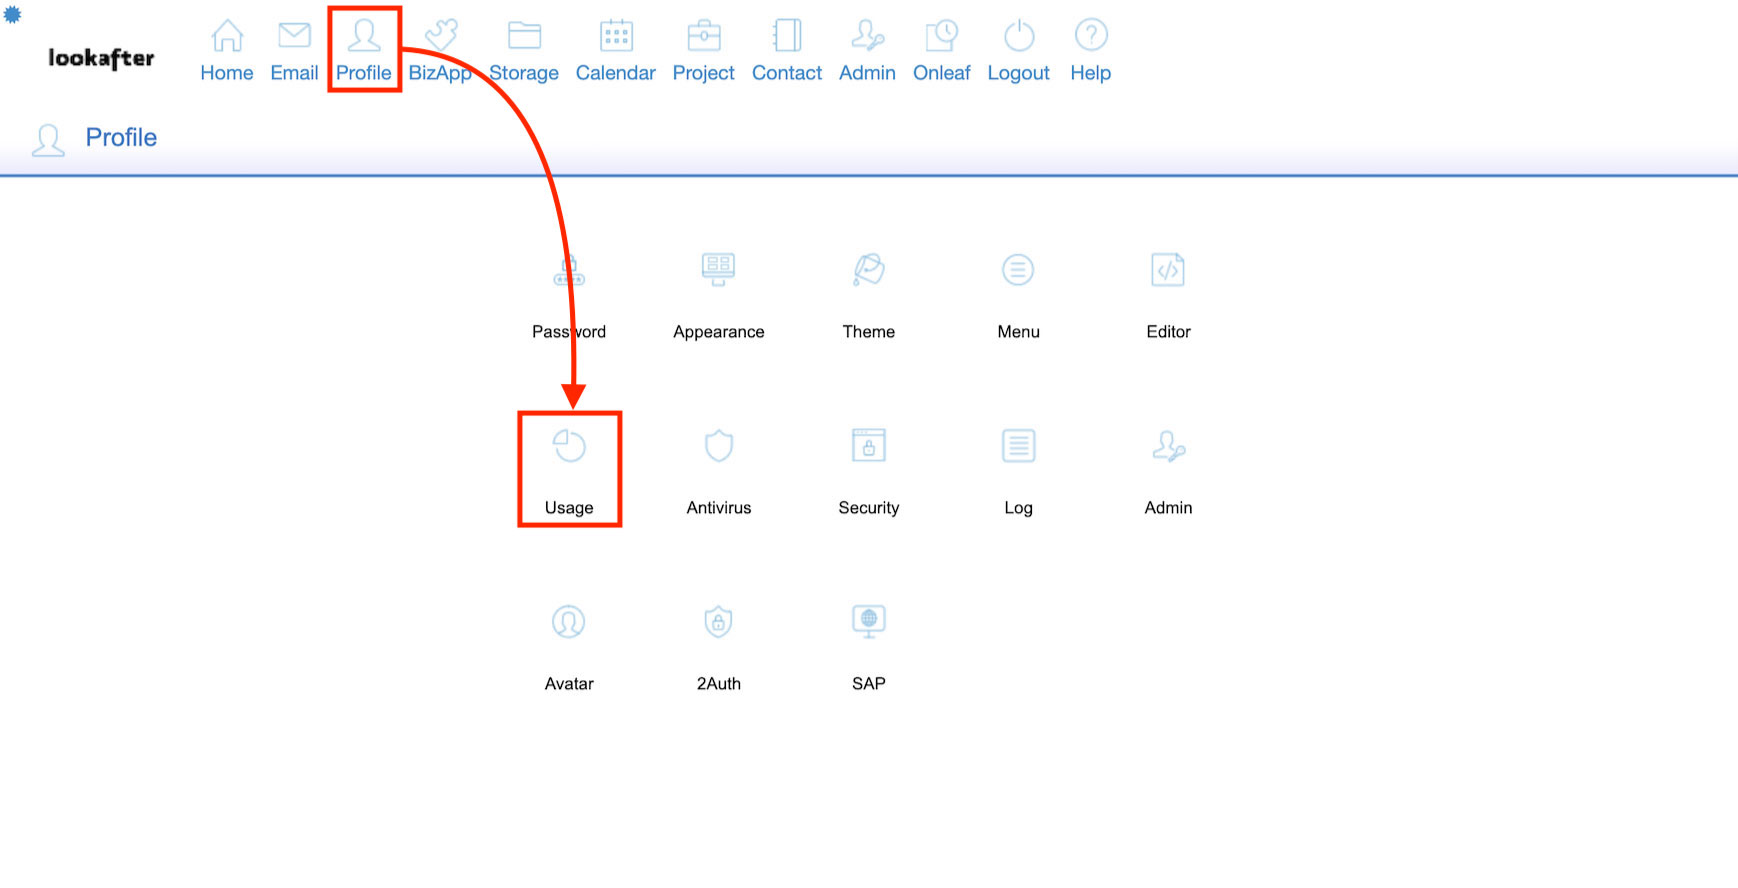
Task: Open Help from the navigation bar
Action: [1090, 51]
